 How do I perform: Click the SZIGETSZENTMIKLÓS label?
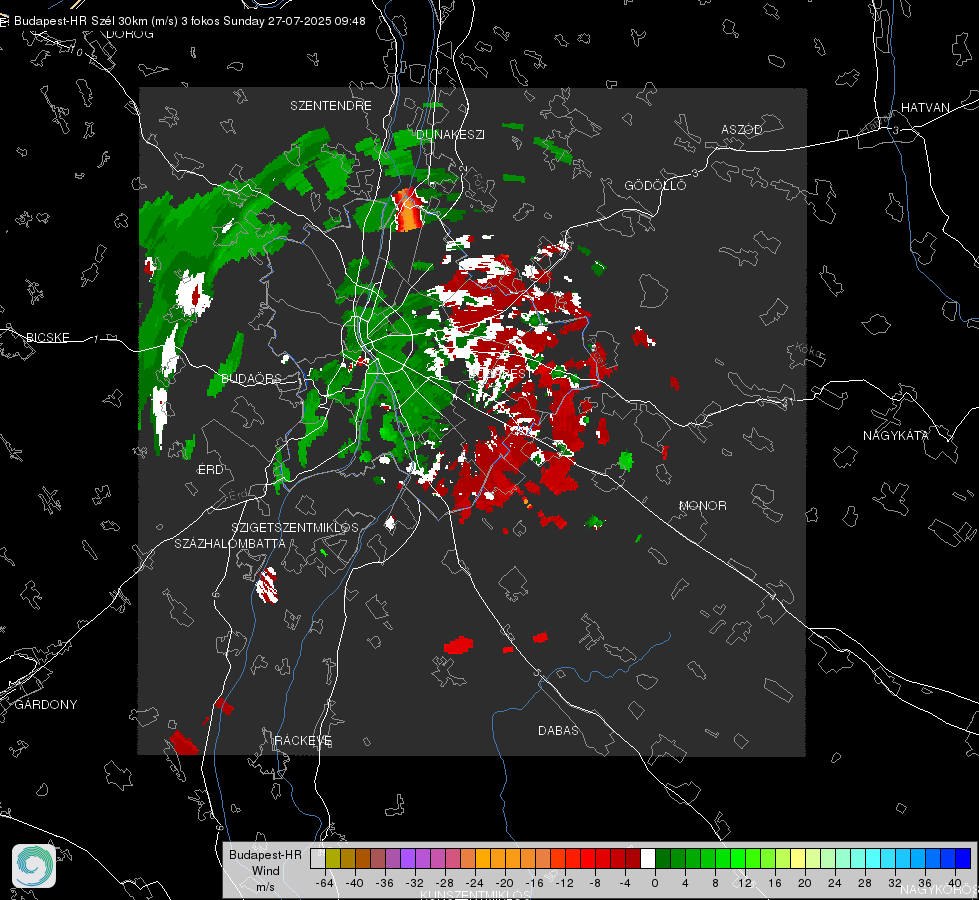coord(295,527)
